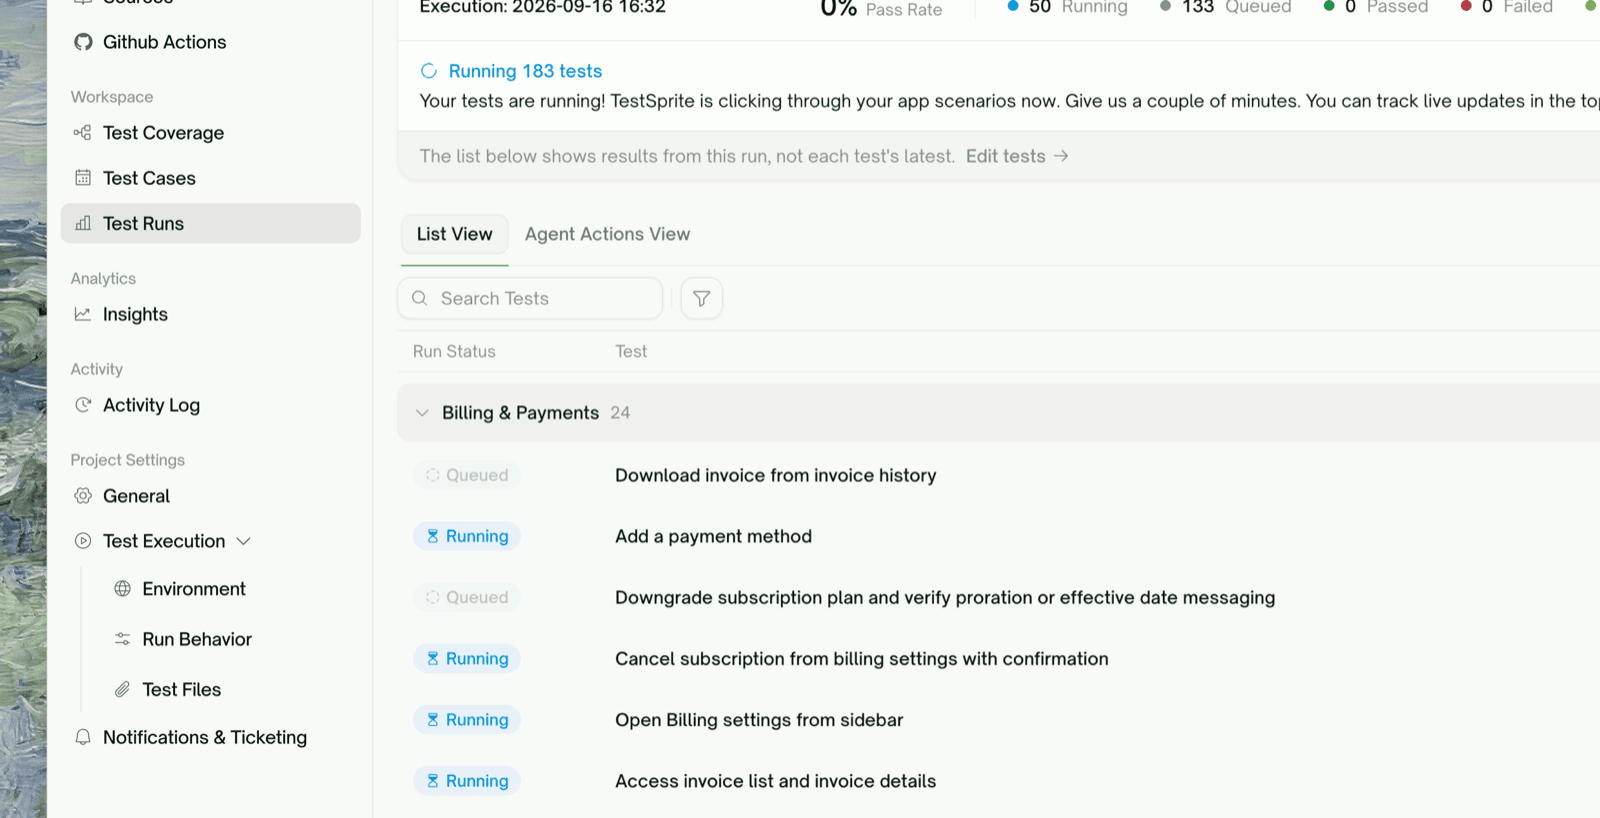Click the Test column header
The image size is (1600, 818).
631,351
